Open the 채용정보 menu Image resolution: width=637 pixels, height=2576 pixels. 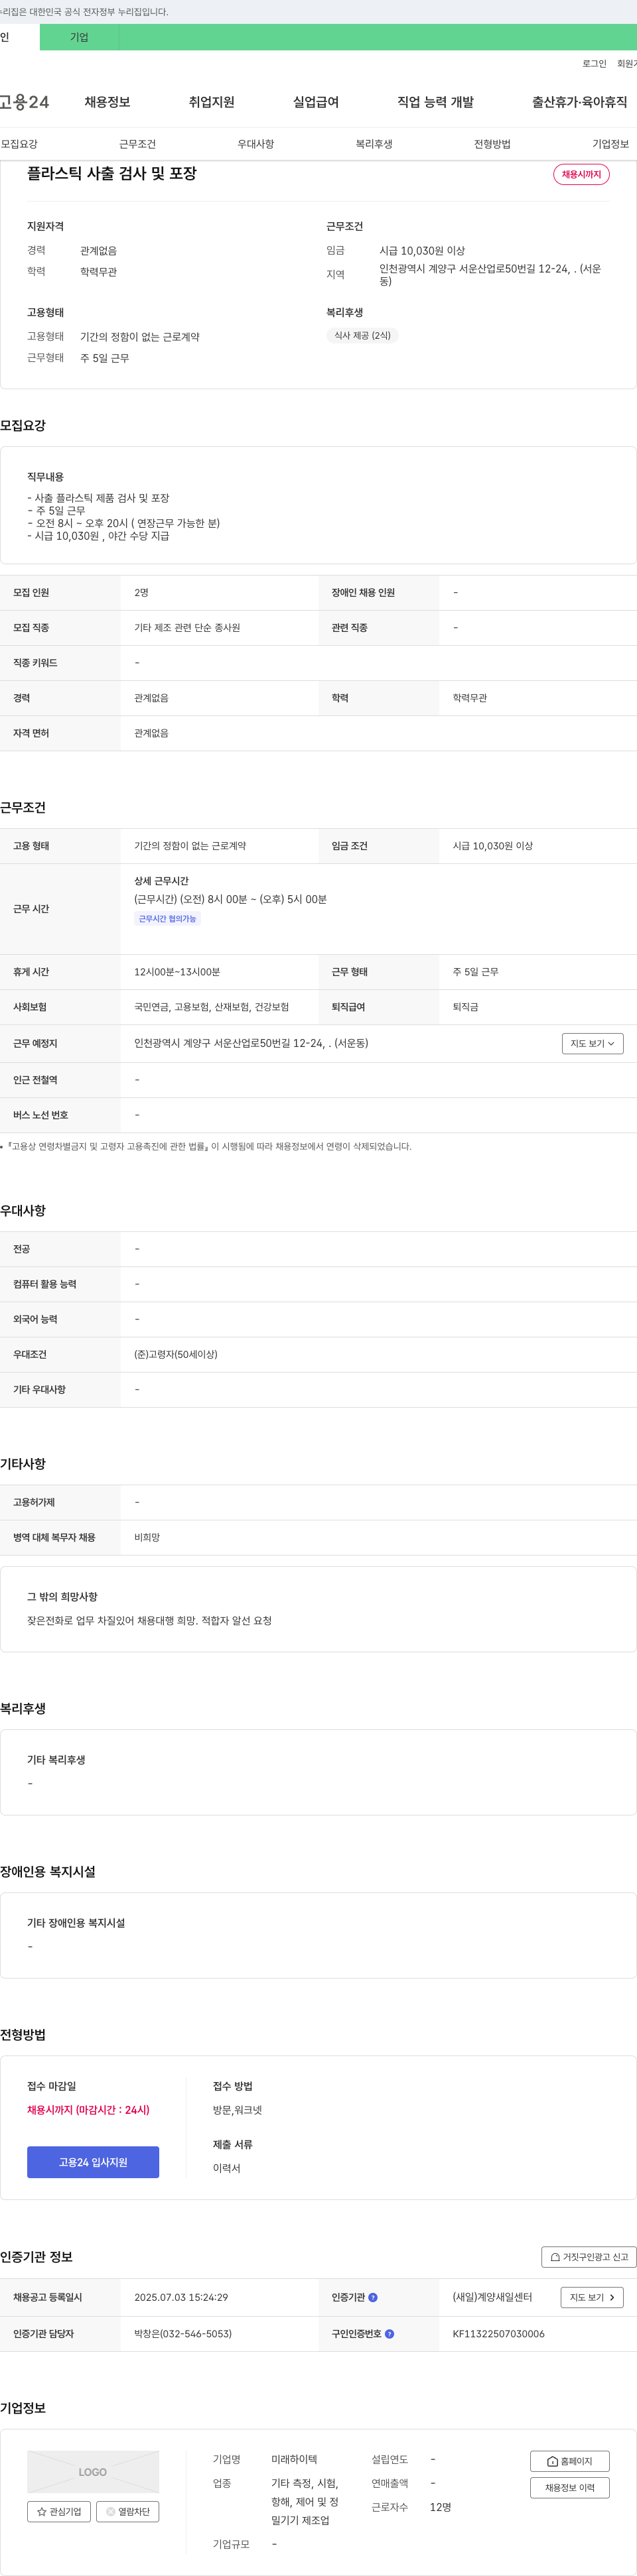(107, 102)
